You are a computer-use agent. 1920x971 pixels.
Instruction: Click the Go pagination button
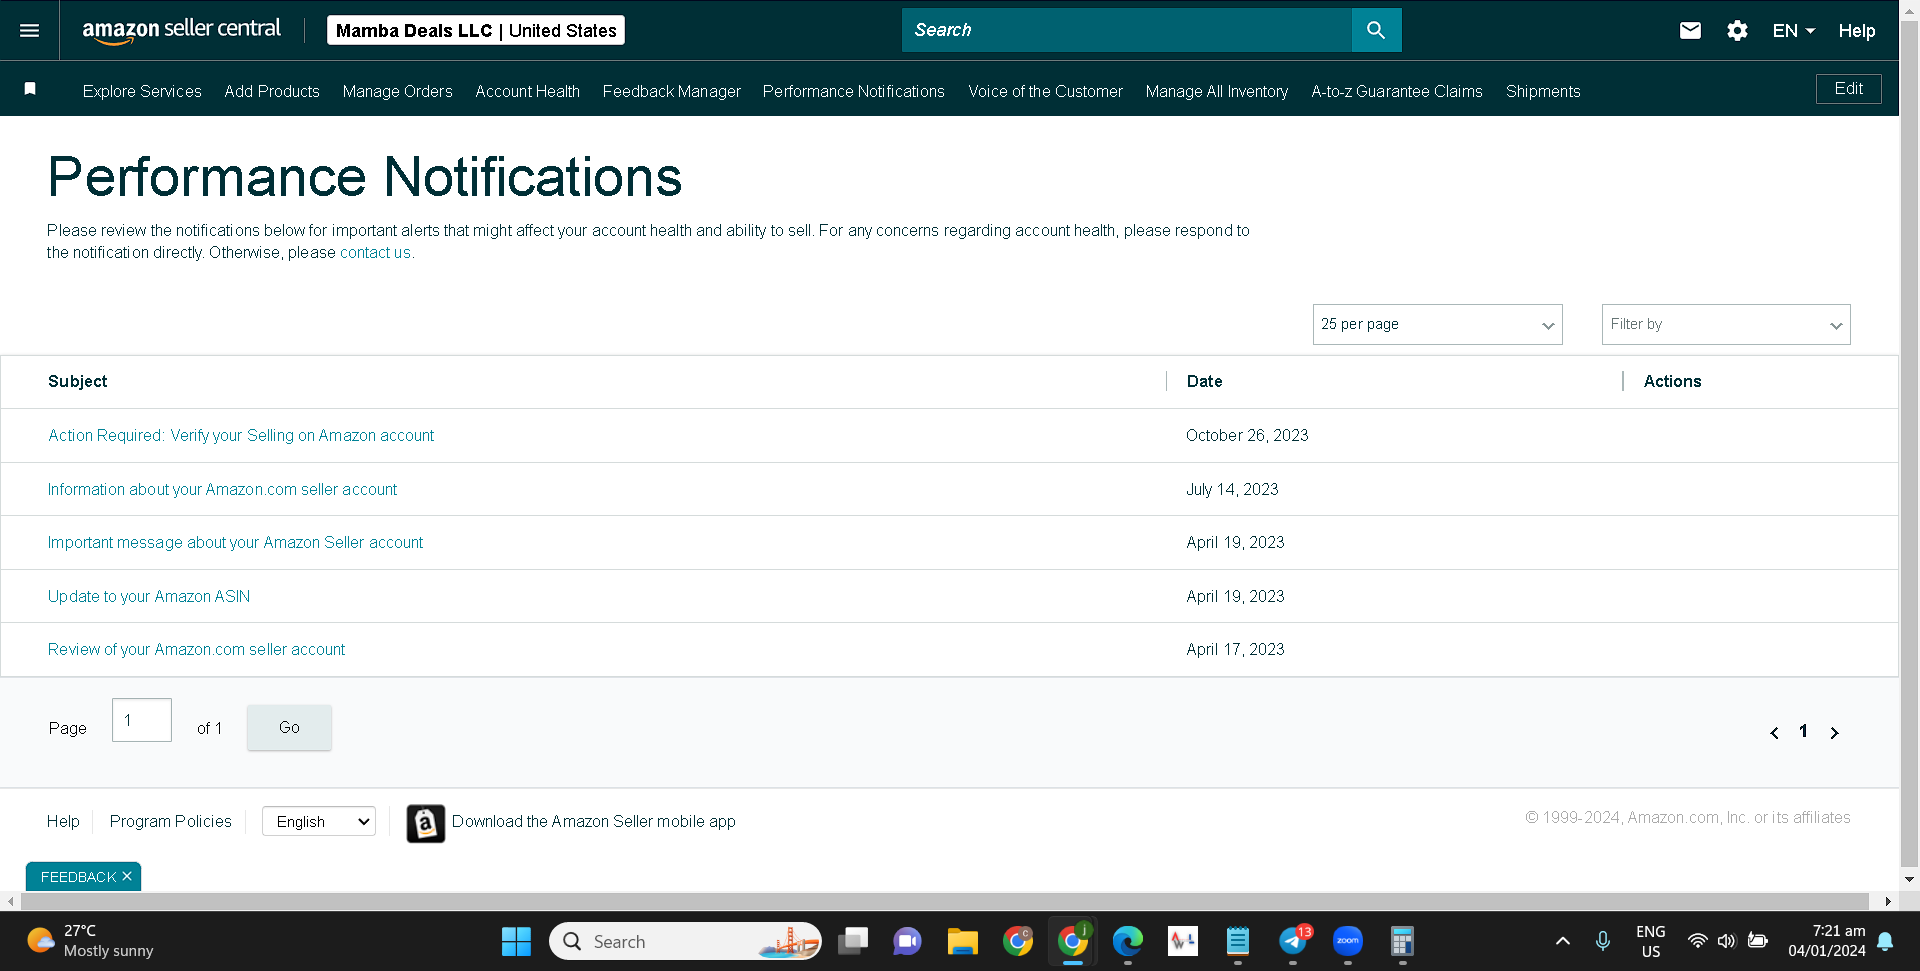click(289, 727)
